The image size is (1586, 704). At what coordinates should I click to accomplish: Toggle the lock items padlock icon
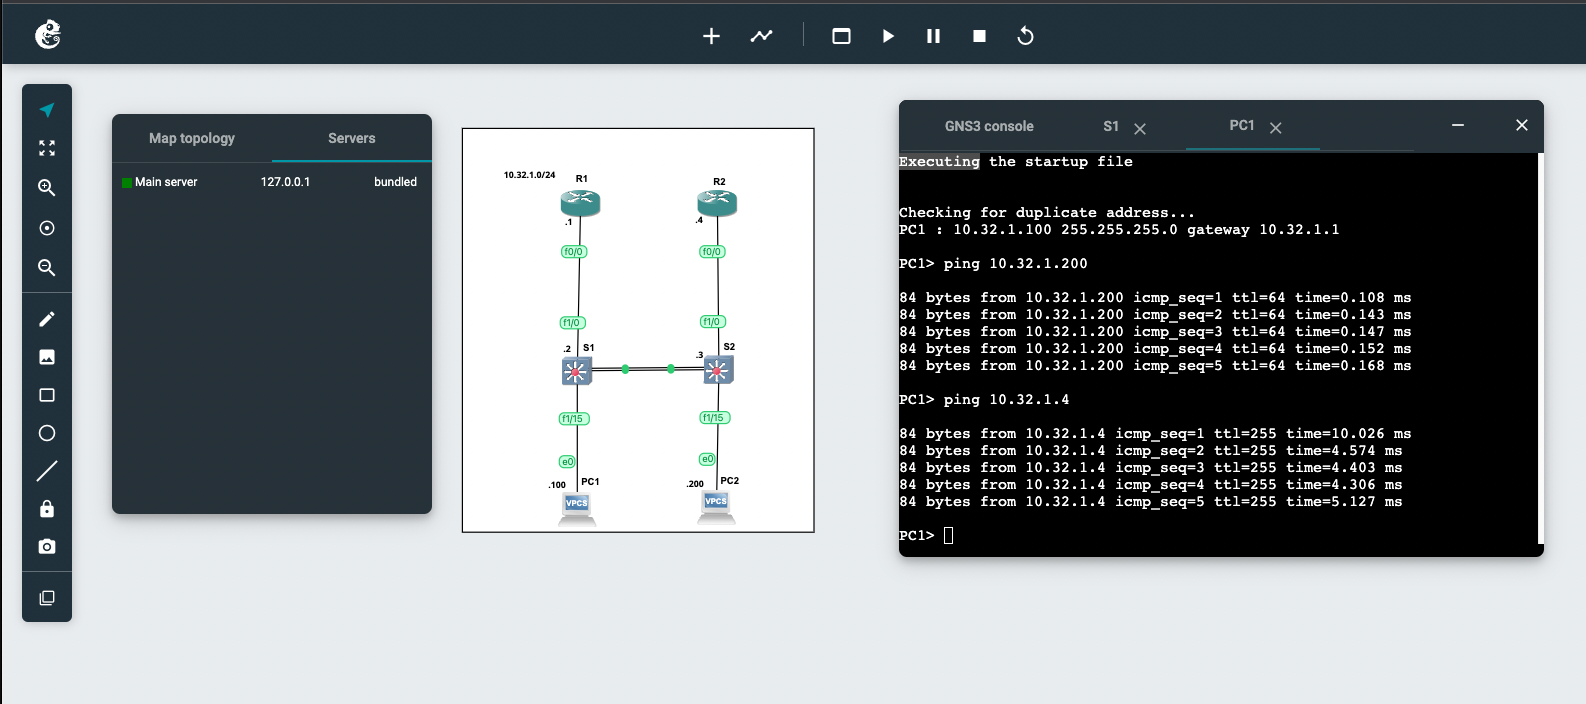coord(47,509)
